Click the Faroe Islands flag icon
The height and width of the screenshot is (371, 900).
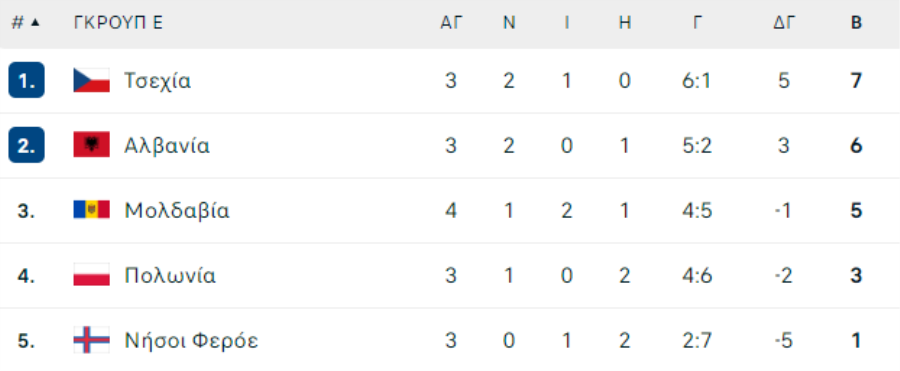[91, 340]
